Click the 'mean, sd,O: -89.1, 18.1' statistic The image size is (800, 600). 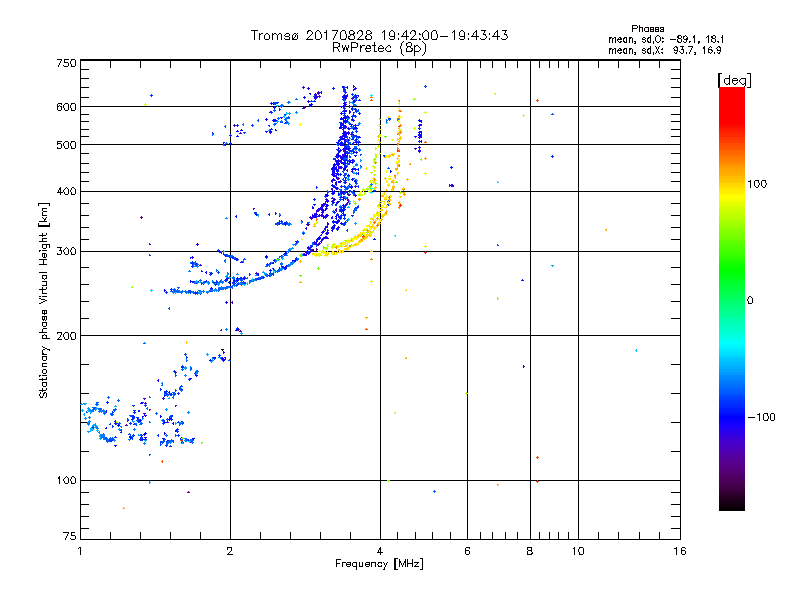665,39
